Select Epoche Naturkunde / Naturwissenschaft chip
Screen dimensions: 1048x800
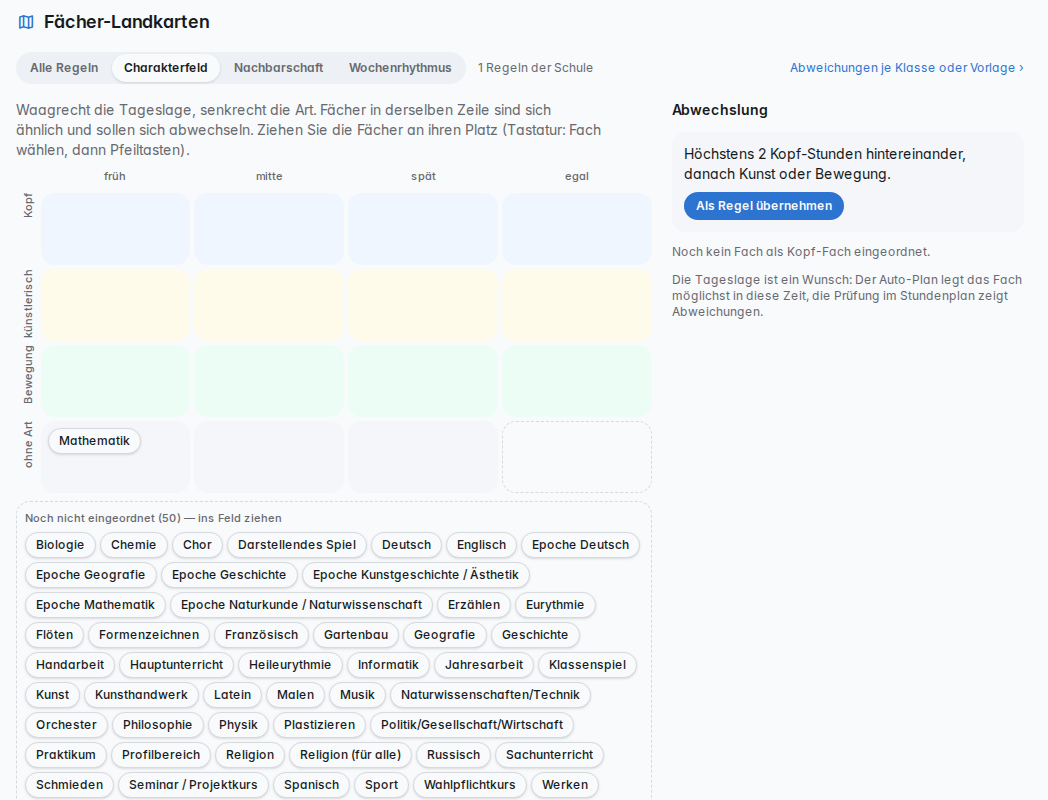(x=301, y=605)
